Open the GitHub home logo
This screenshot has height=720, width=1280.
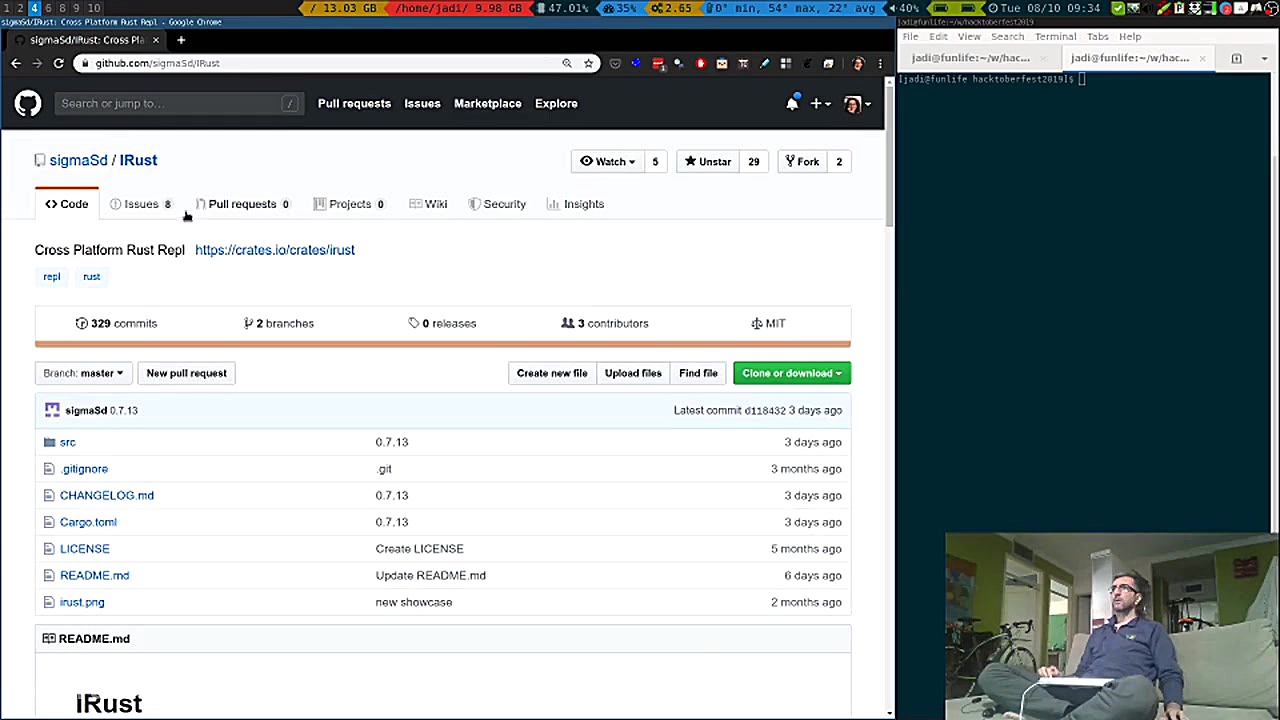pos(28,103)
